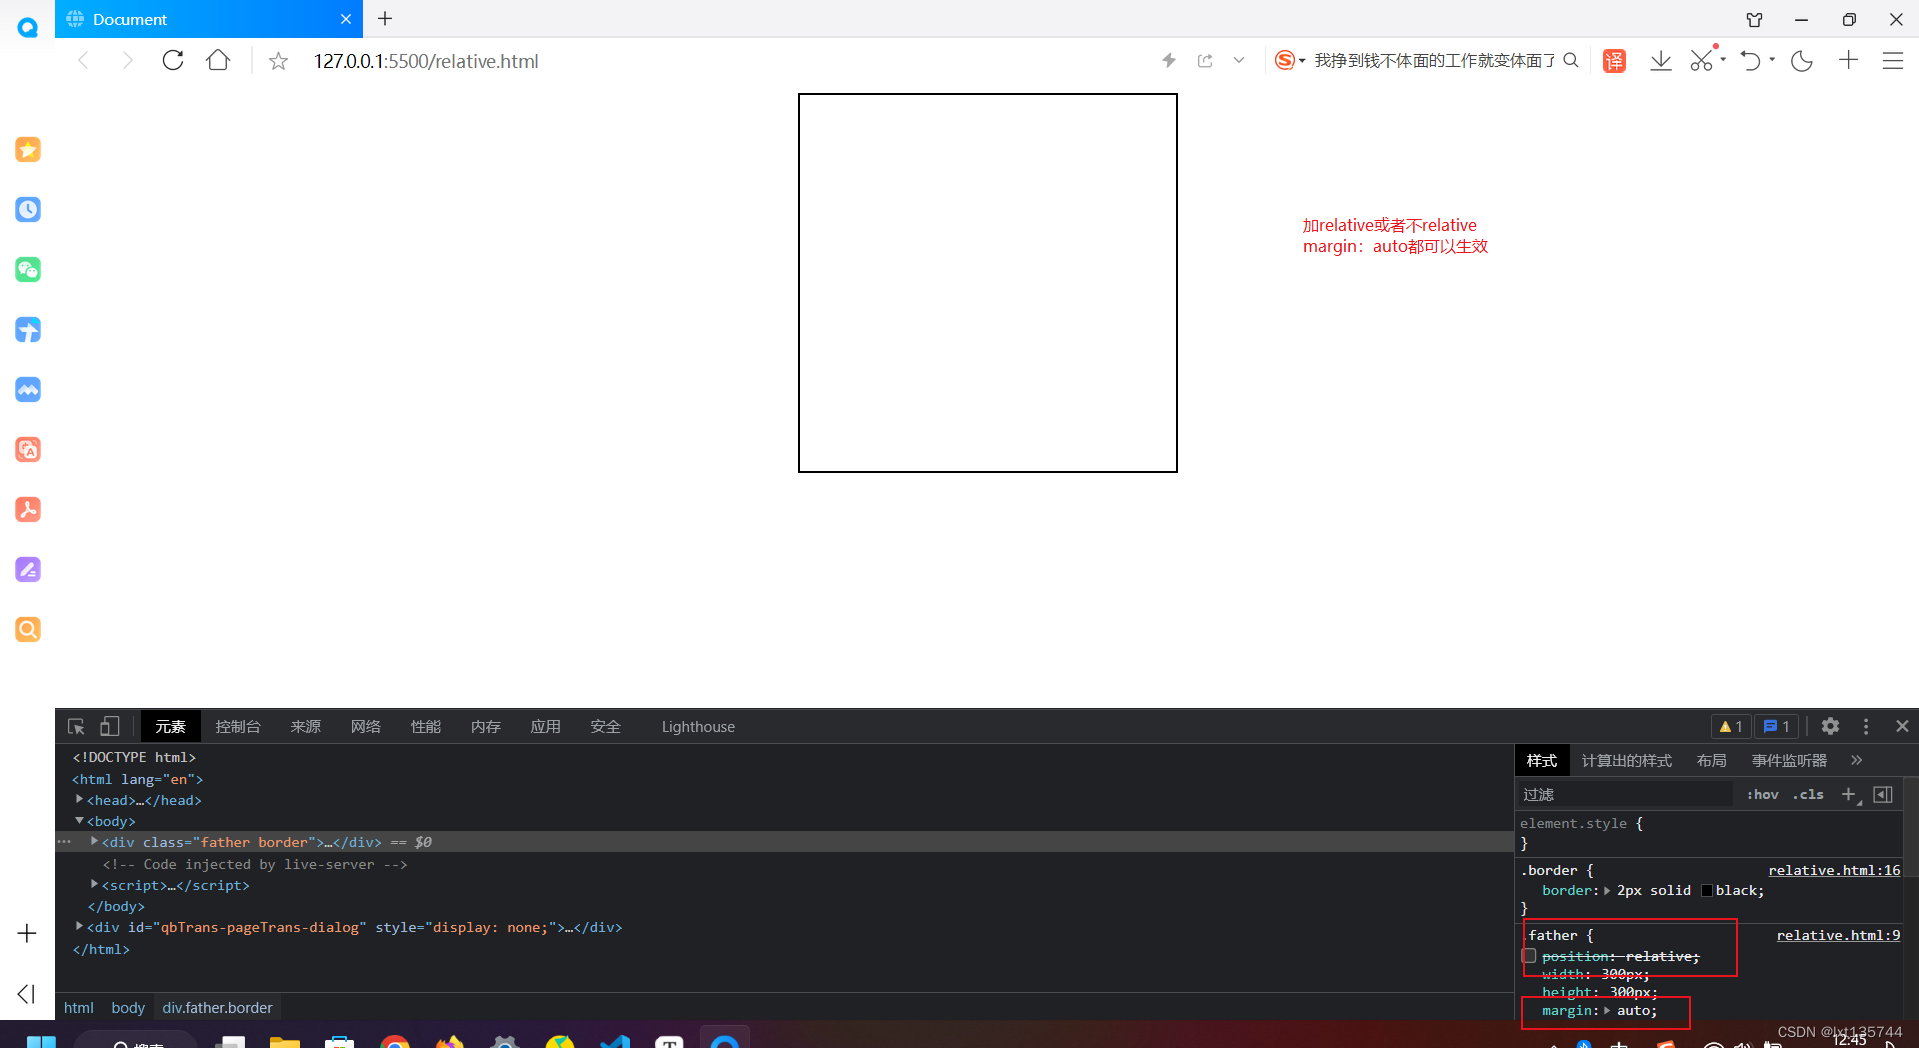Open the red translate icon
The width and height of the screenshot is (1919, 1048).
[1614, 61]
